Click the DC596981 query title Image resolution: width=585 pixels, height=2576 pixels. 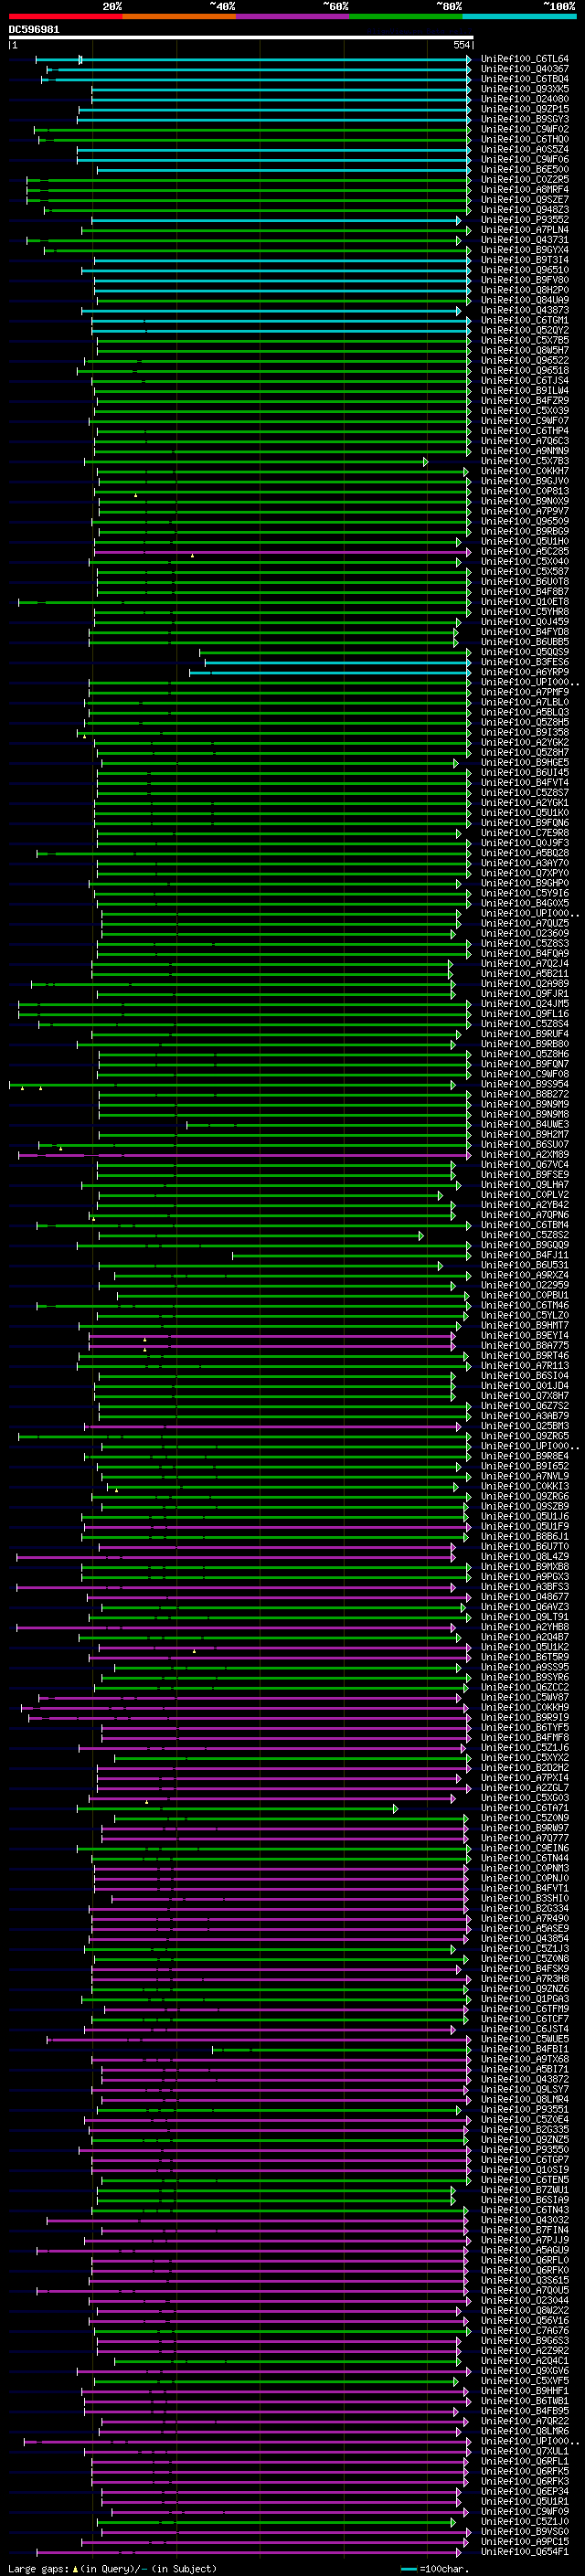point(34,29)
